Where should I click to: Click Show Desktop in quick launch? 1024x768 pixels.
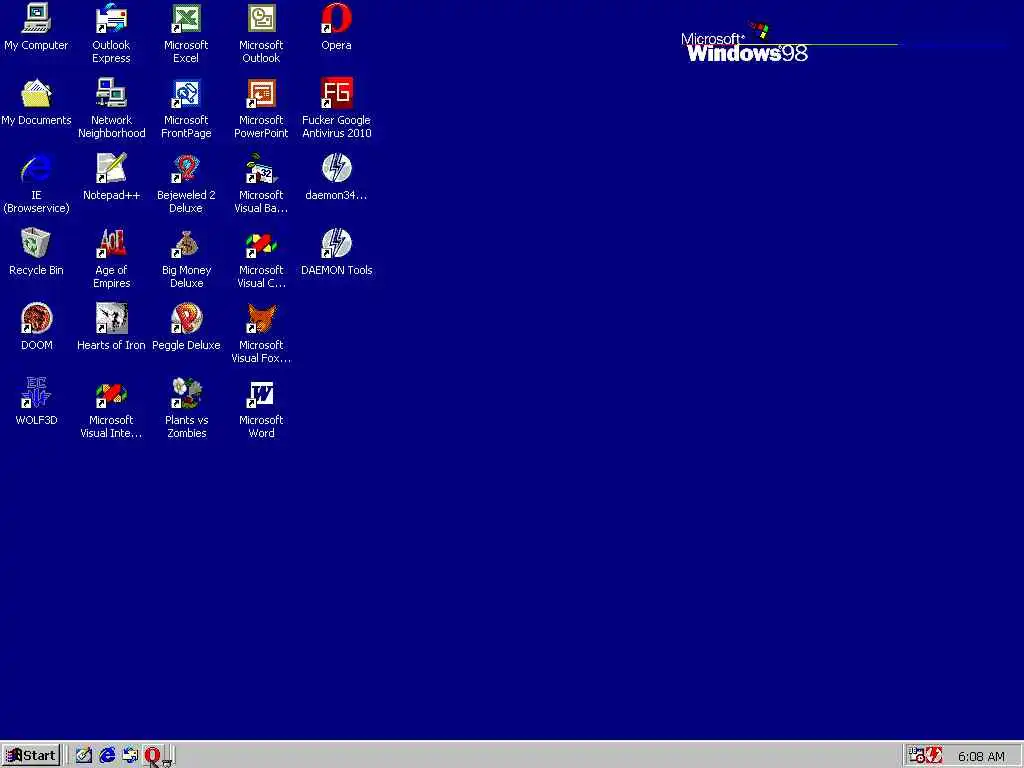[84, 756]
